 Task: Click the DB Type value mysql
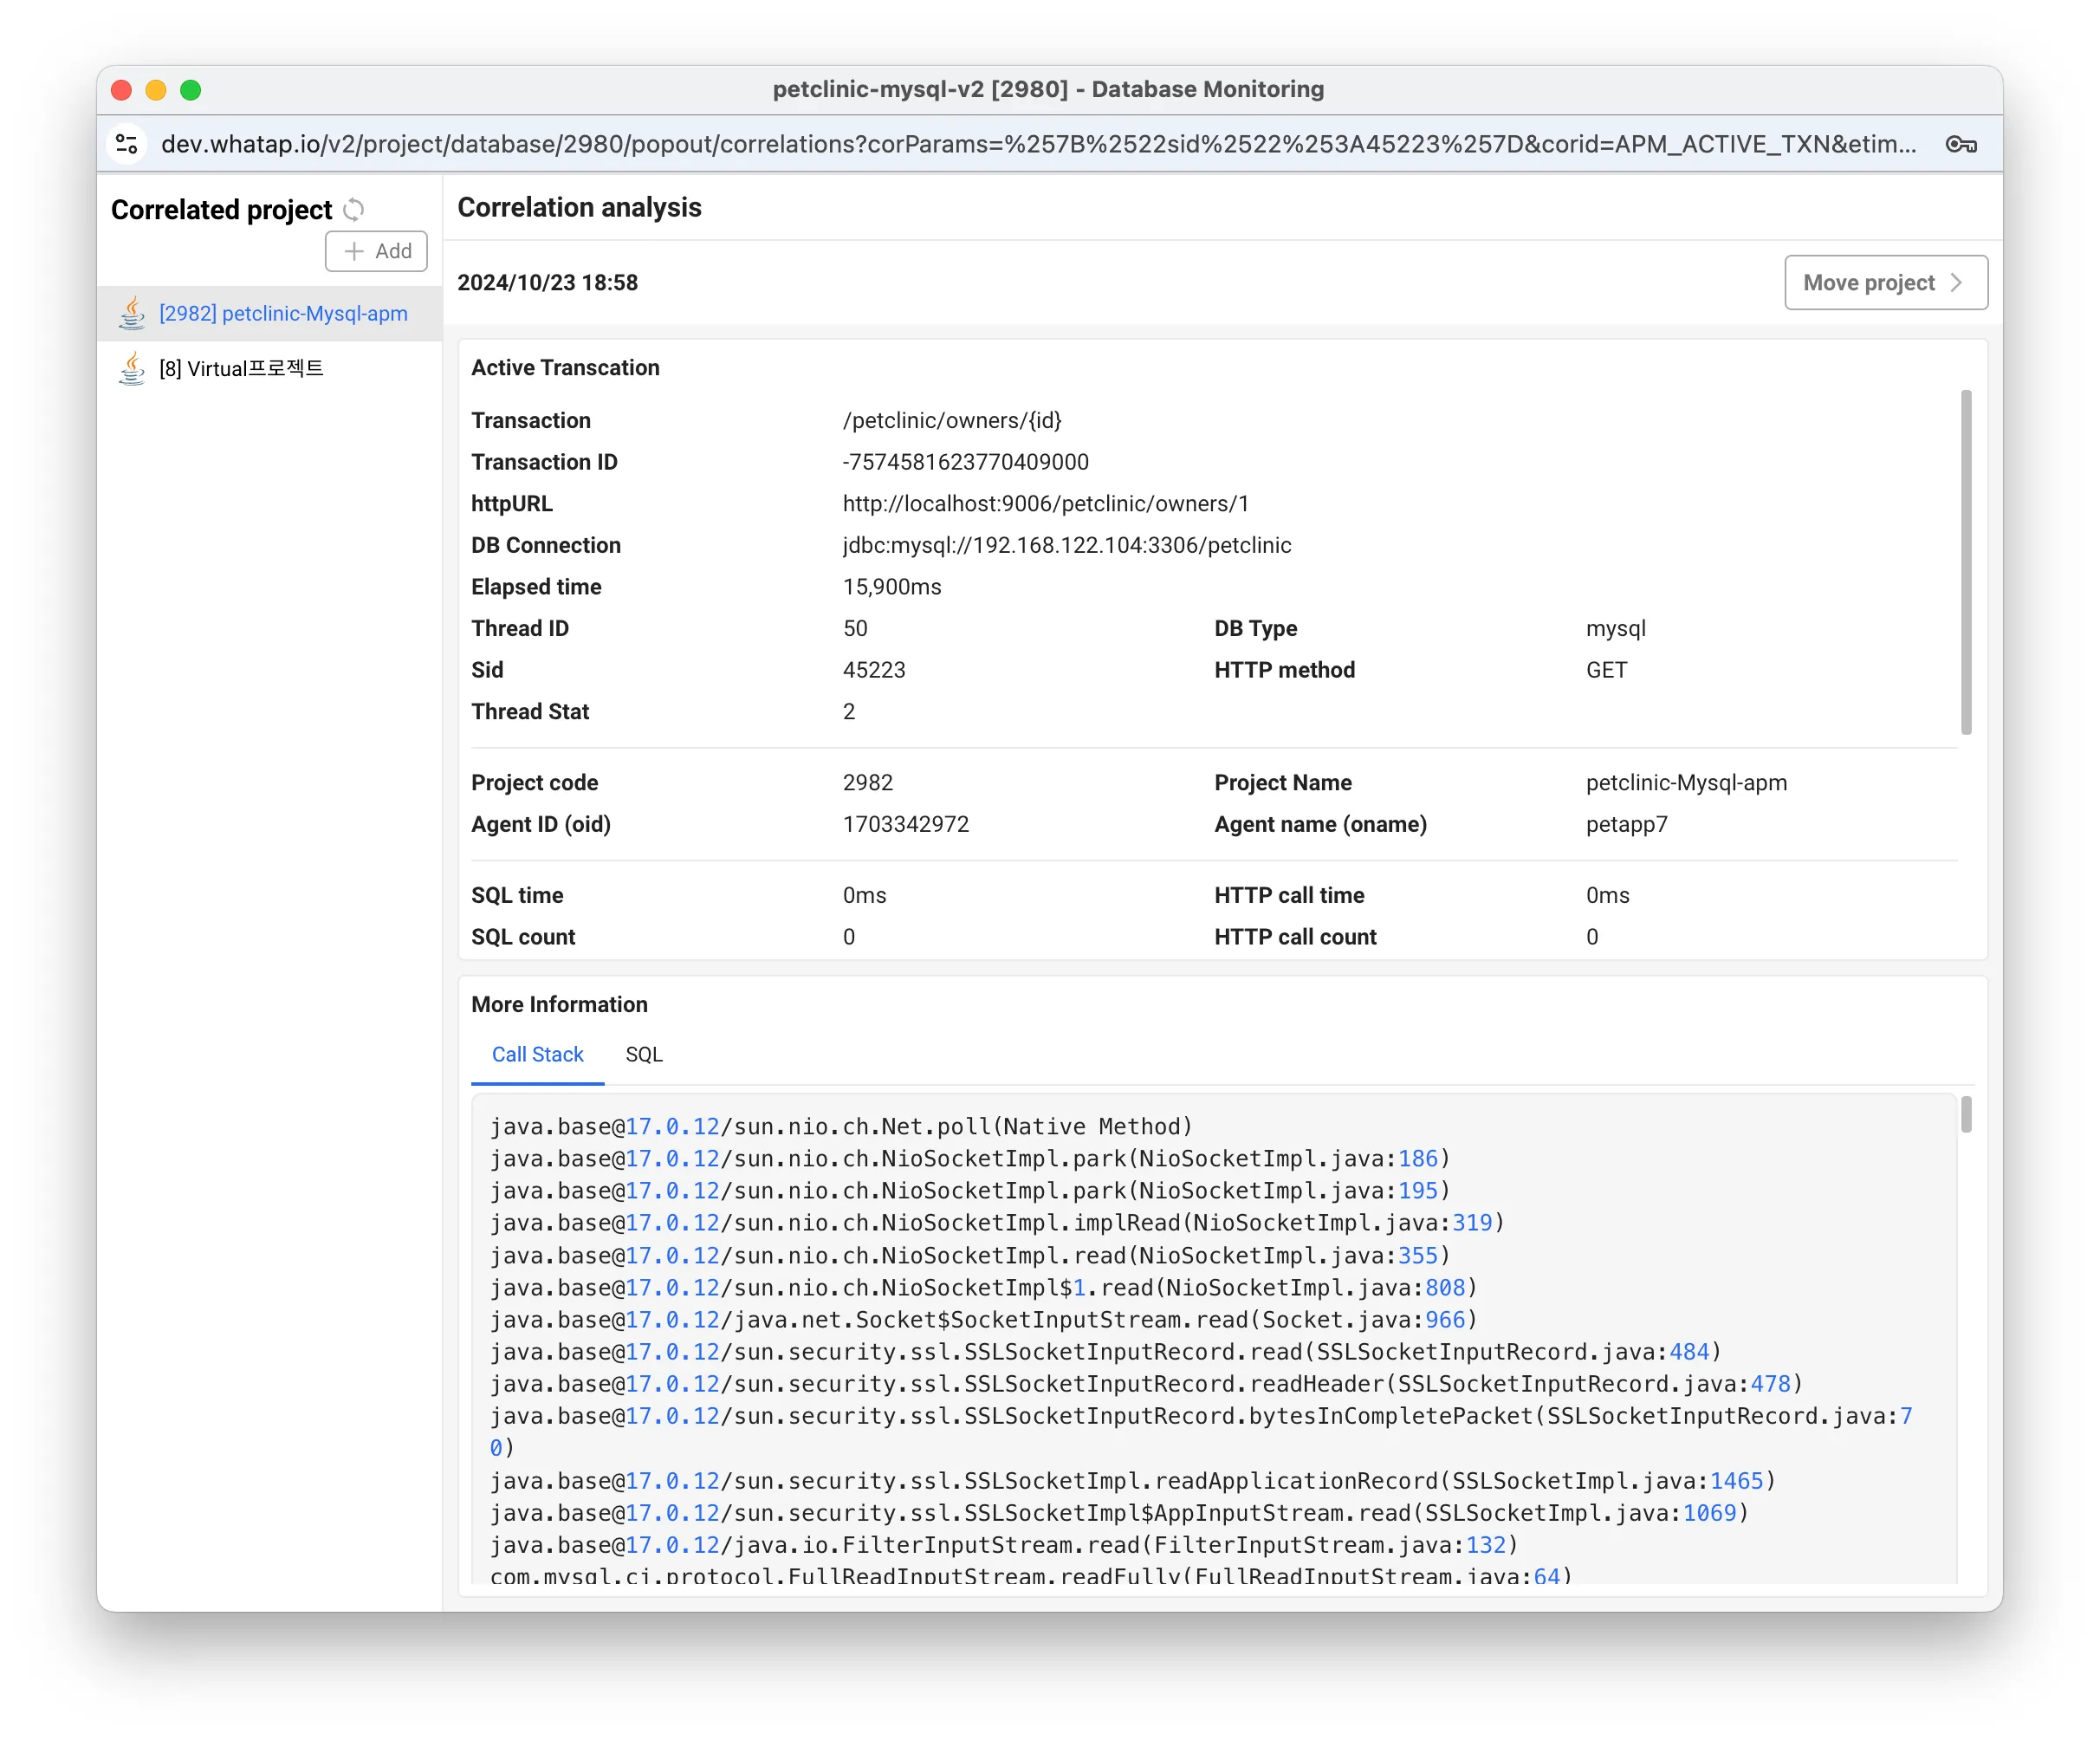1616,629
